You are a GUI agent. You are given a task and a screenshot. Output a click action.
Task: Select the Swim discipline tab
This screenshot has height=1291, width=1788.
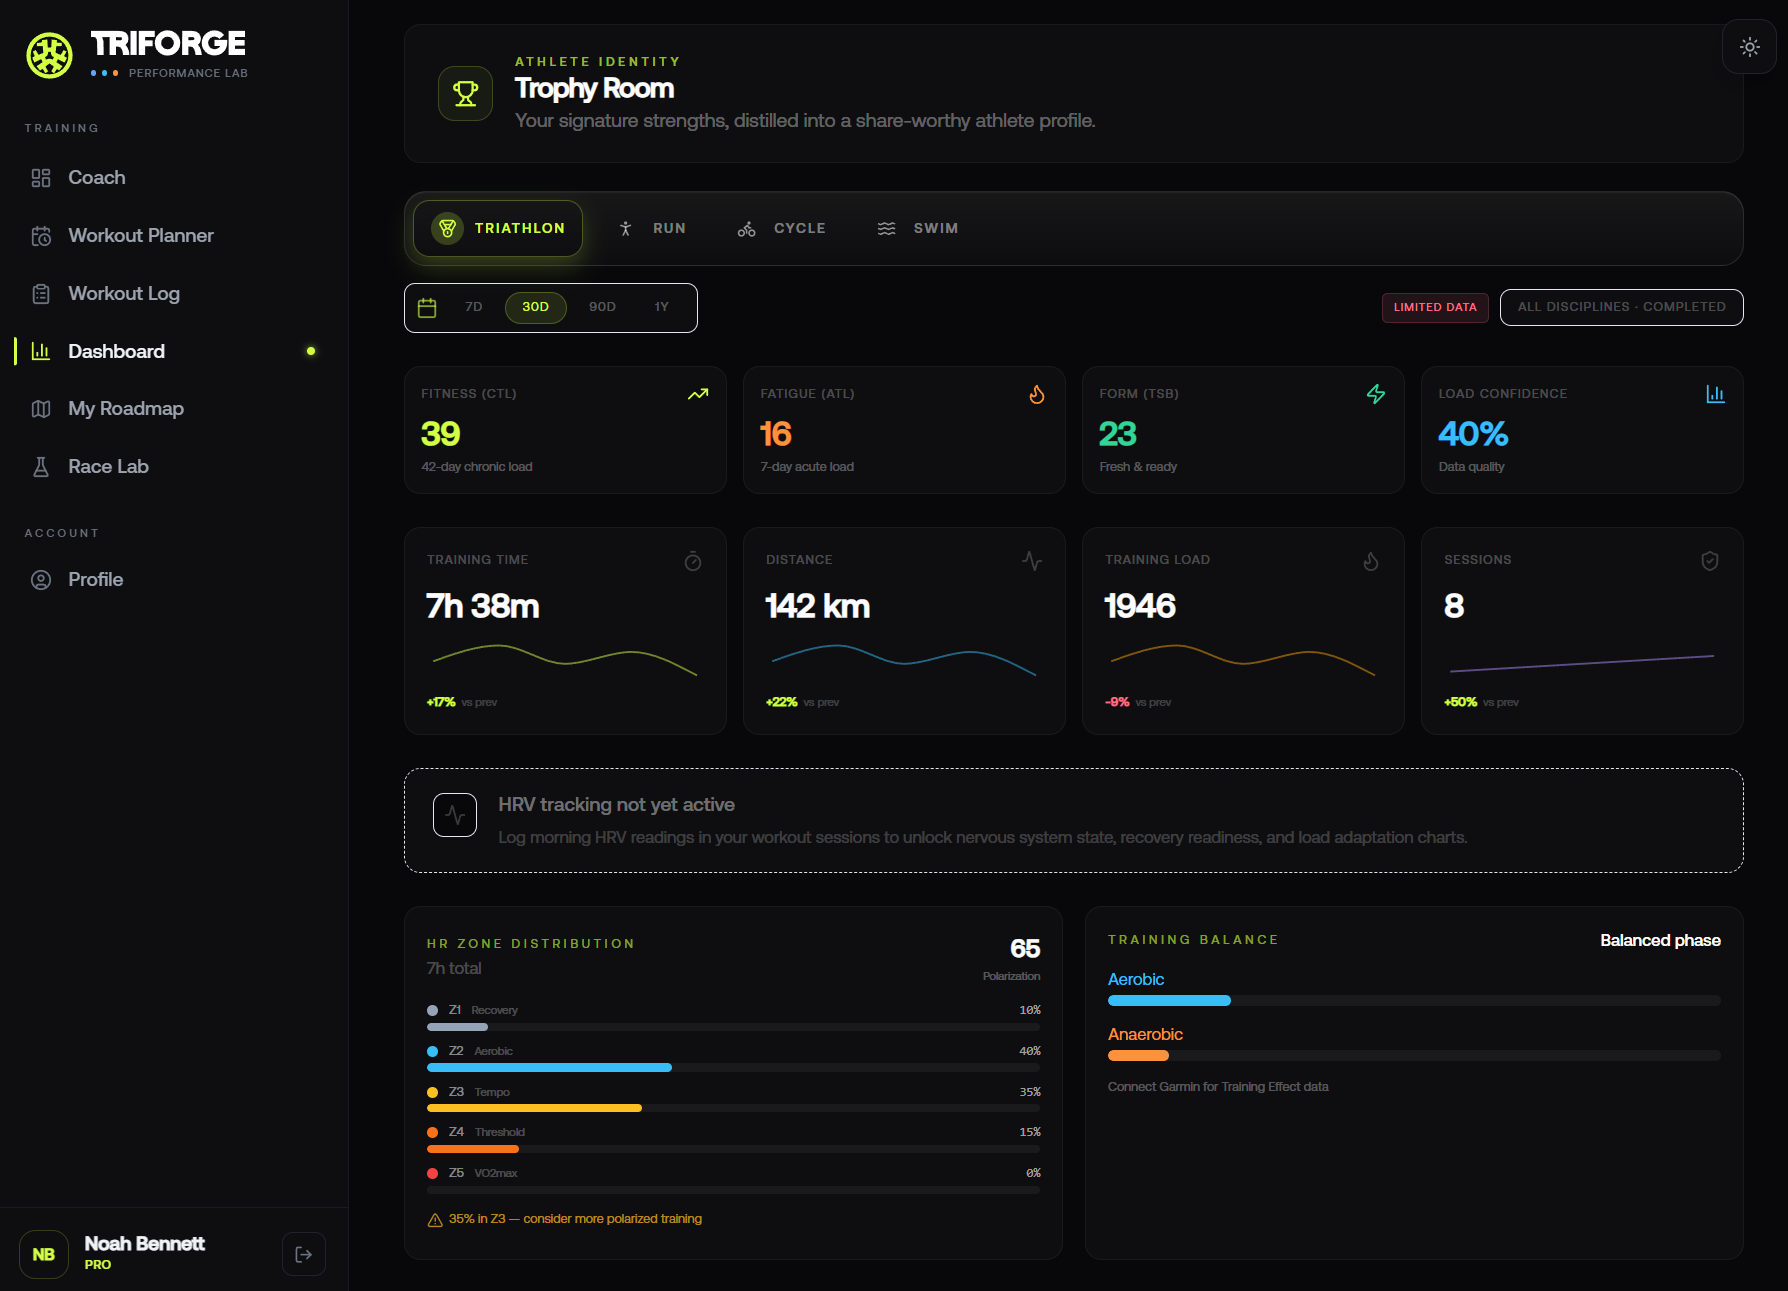[x=917, y=229]
